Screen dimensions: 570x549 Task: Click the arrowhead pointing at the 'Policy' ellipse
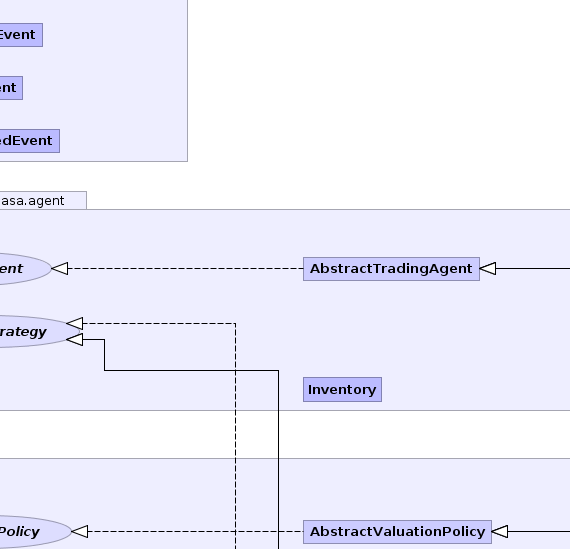[80, 532]
